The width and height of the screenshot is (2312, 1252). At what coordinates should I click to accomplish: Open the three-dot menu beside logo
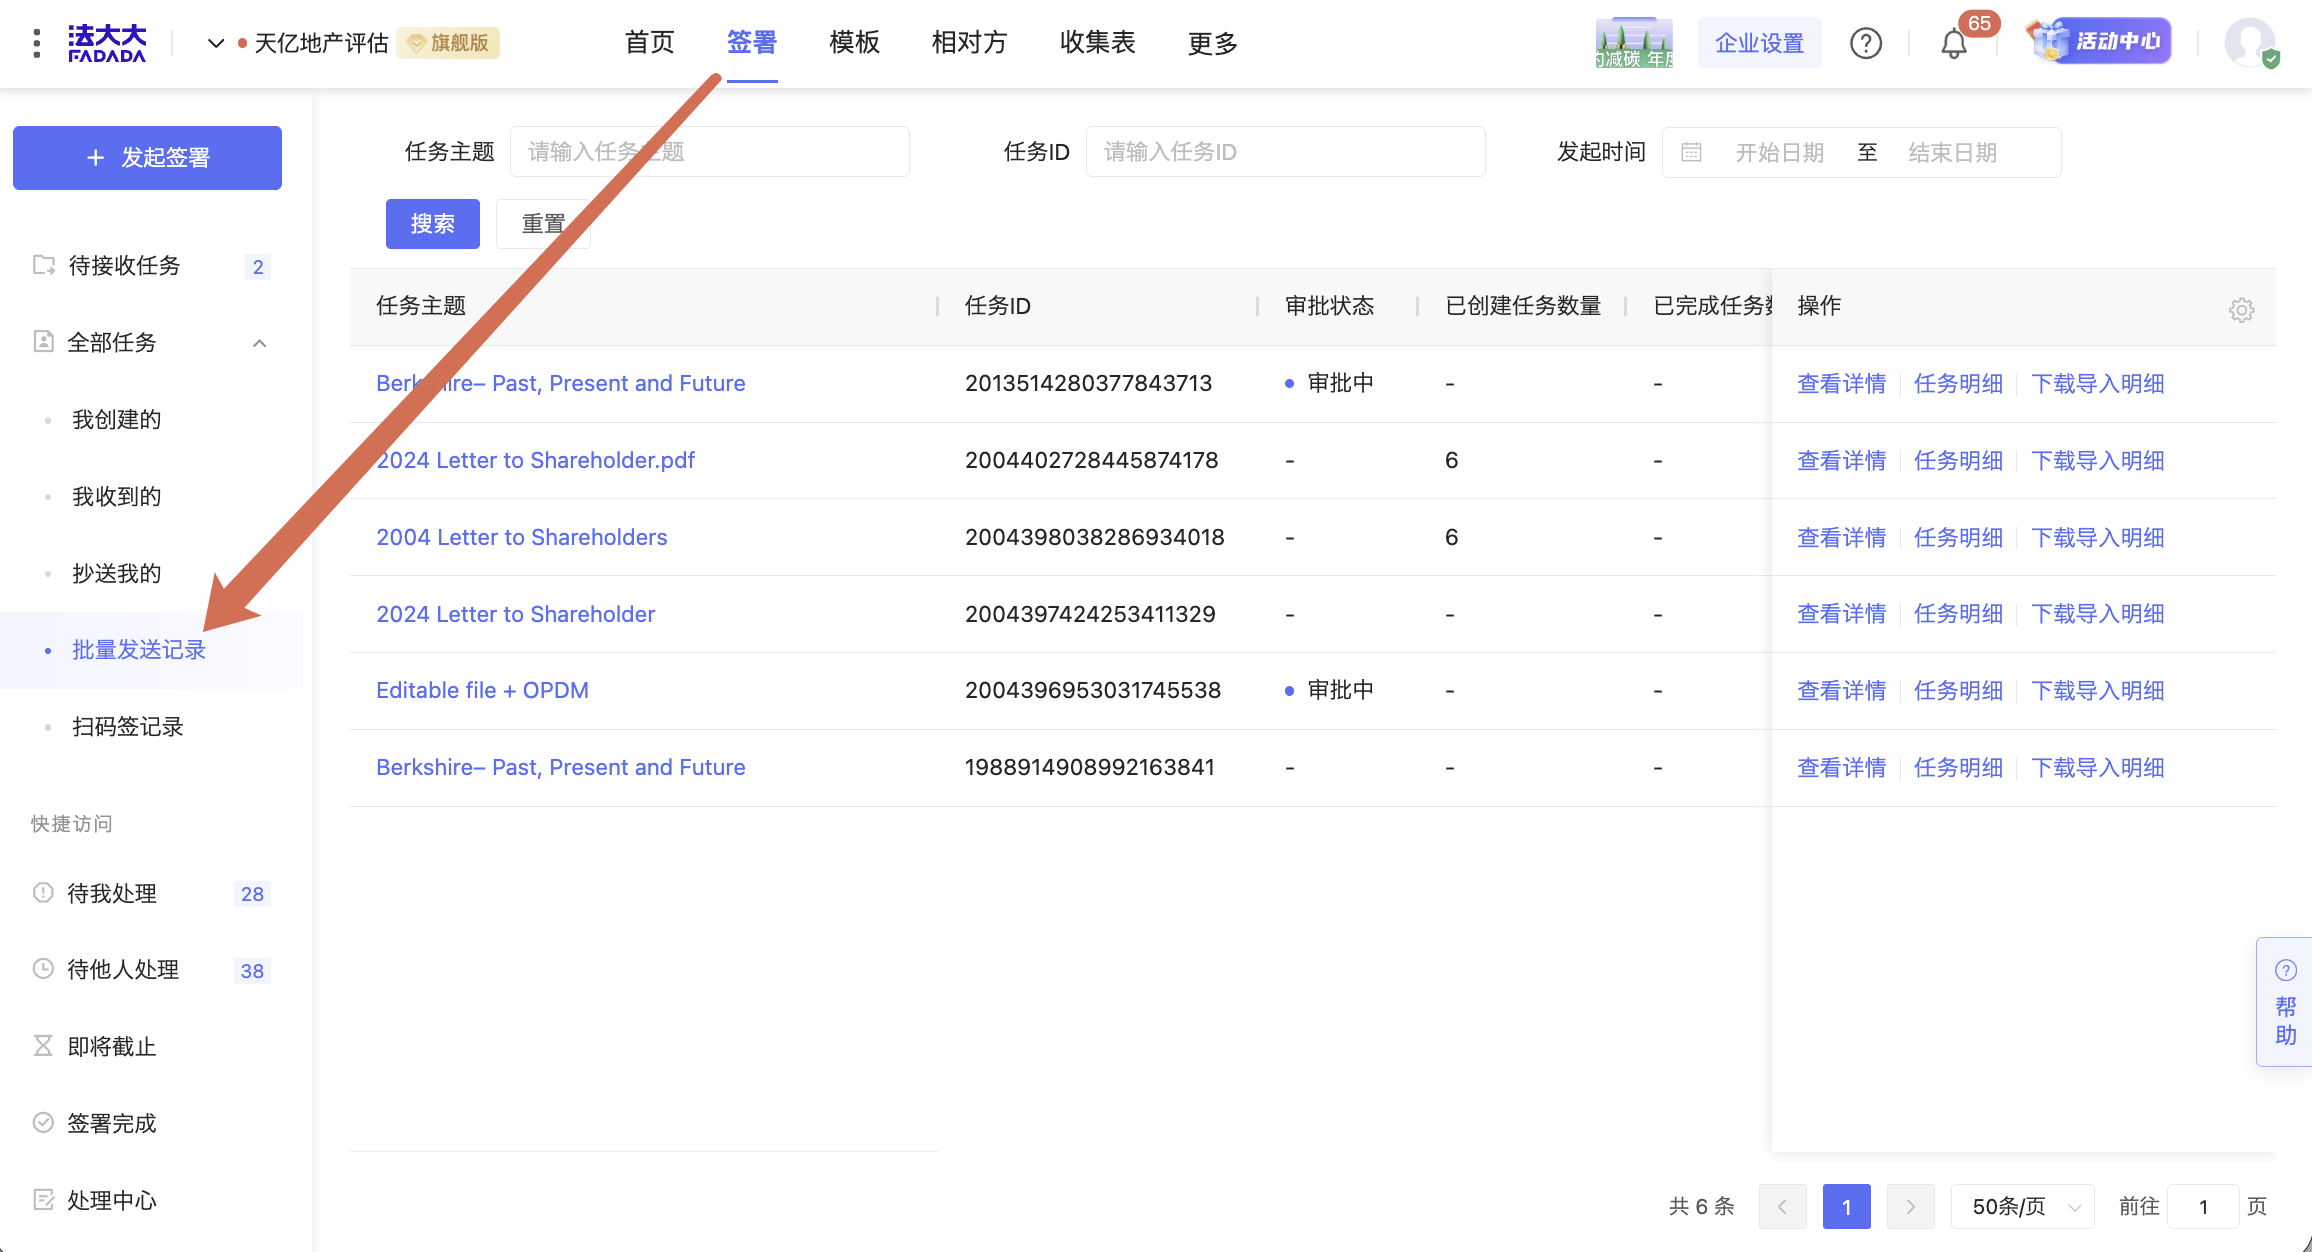37,43
